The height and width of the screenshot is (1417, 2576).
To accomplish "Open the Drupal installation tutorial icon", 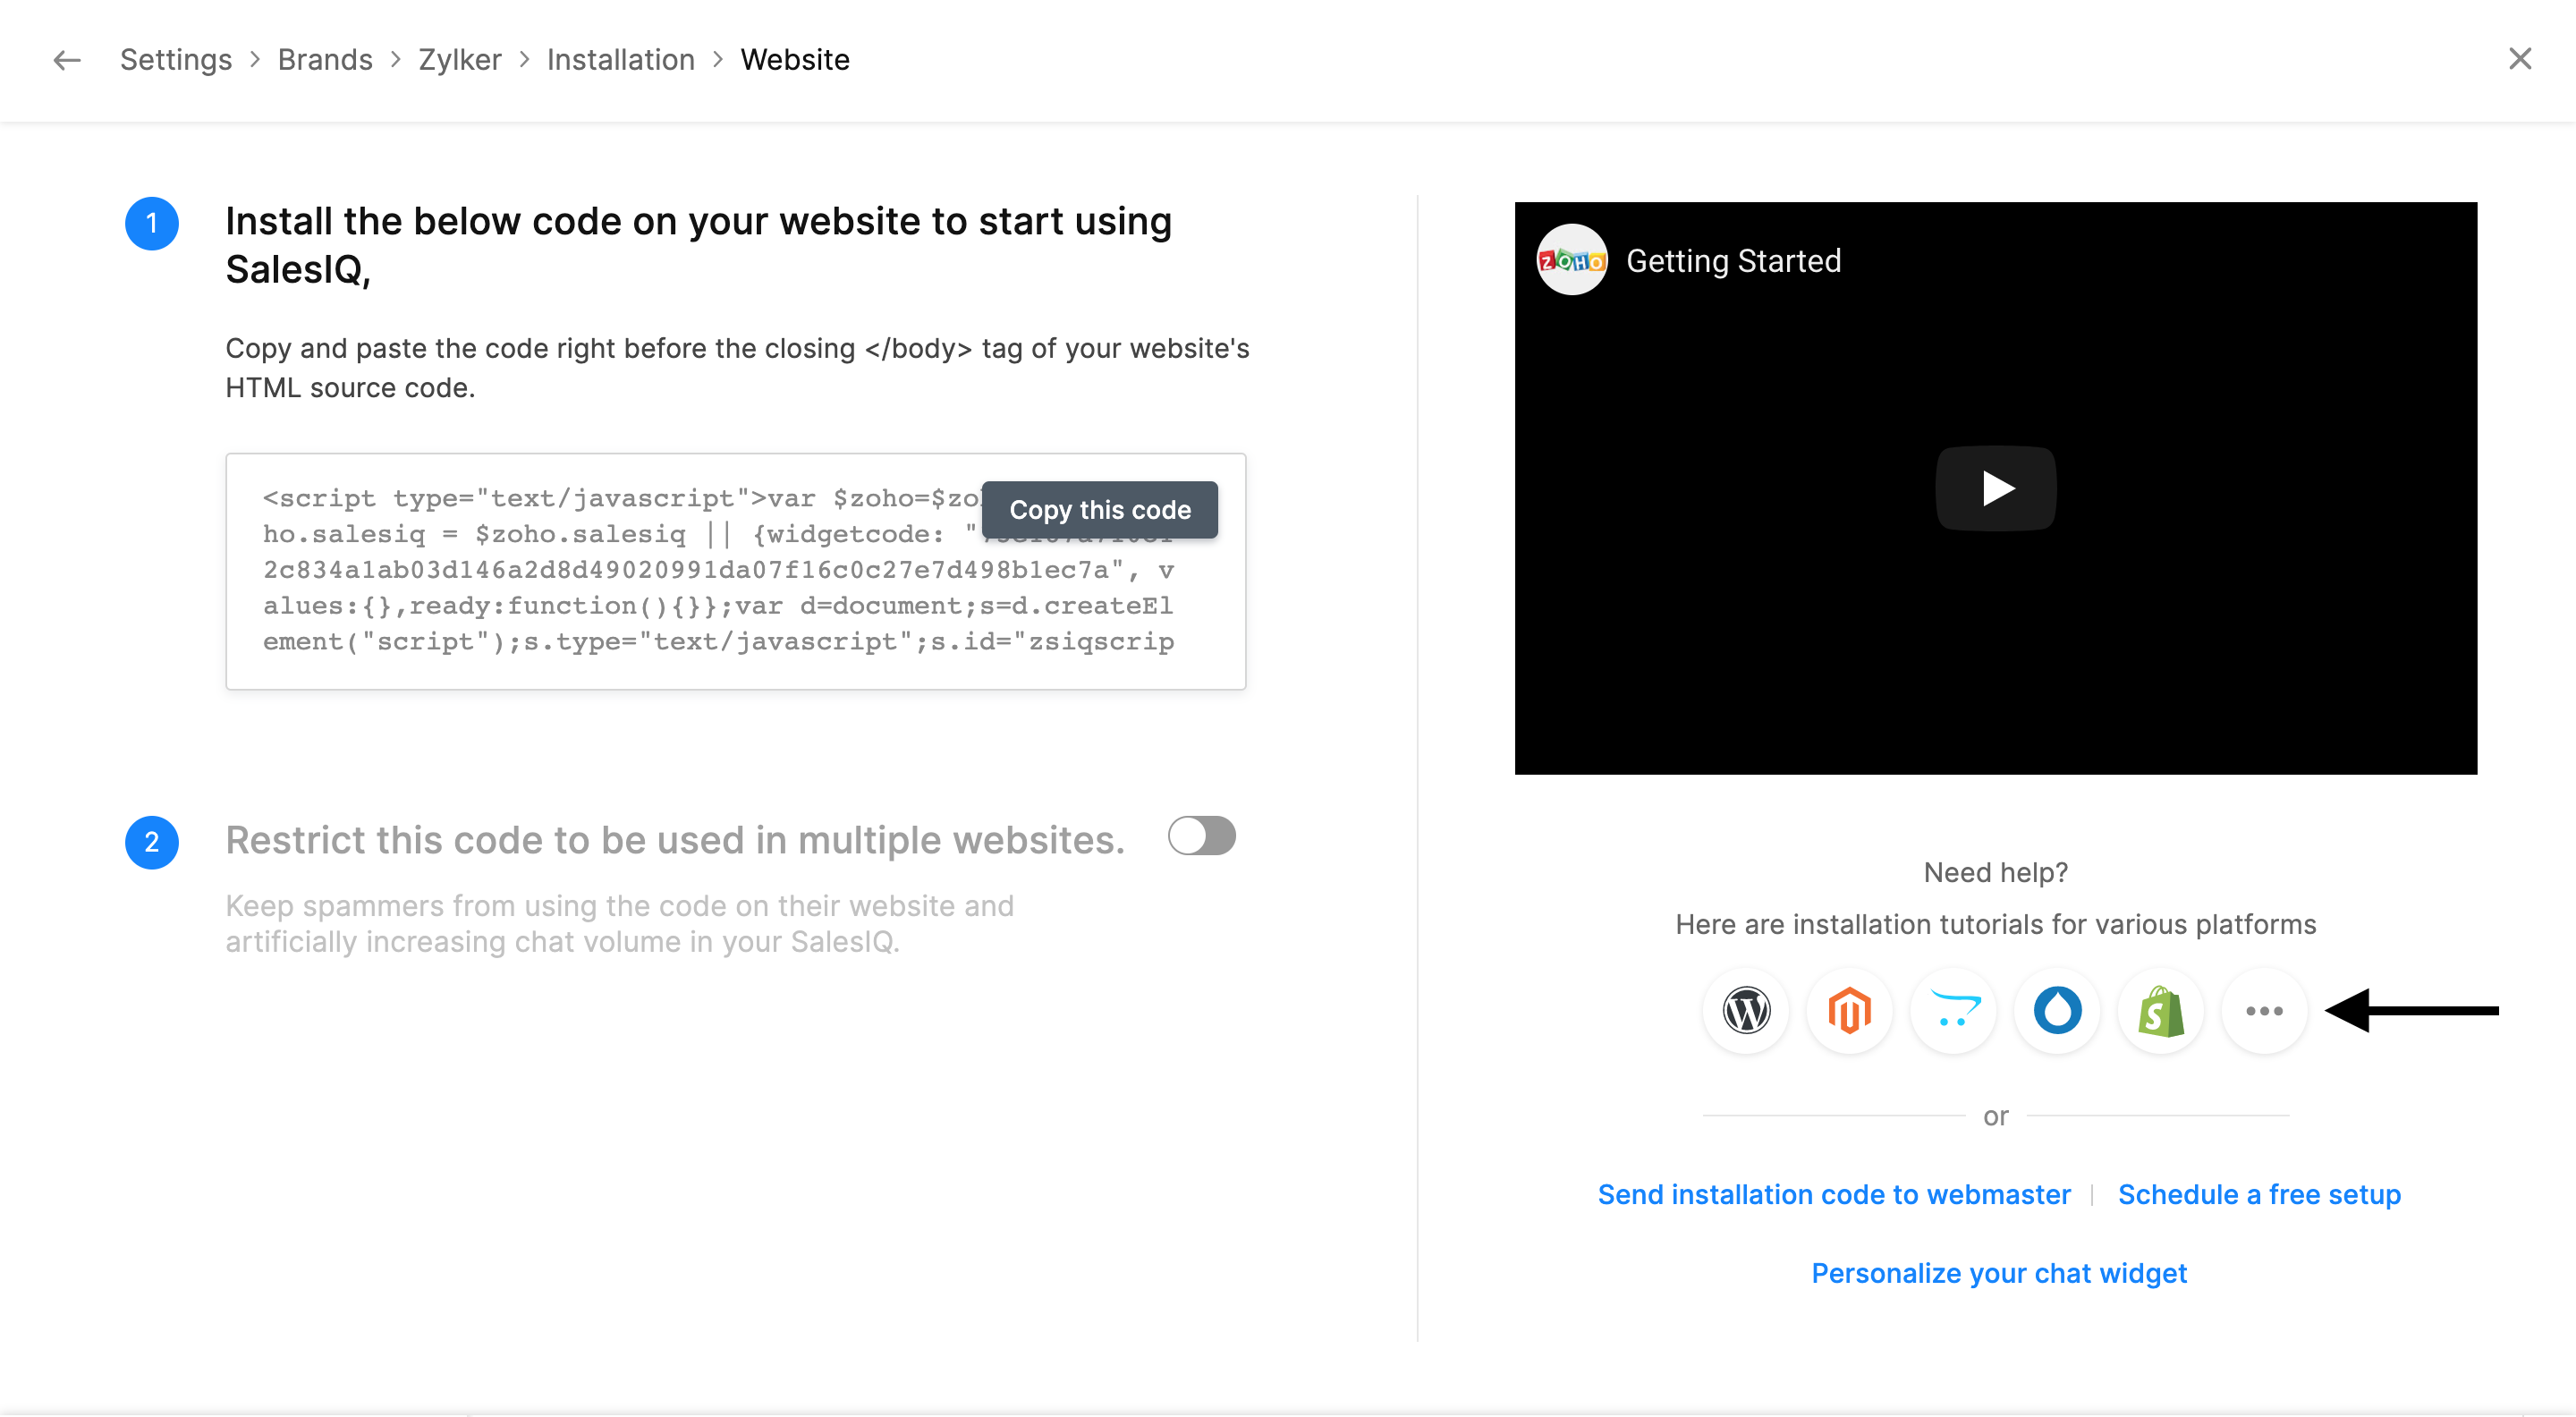I will click(2057, 1010).
